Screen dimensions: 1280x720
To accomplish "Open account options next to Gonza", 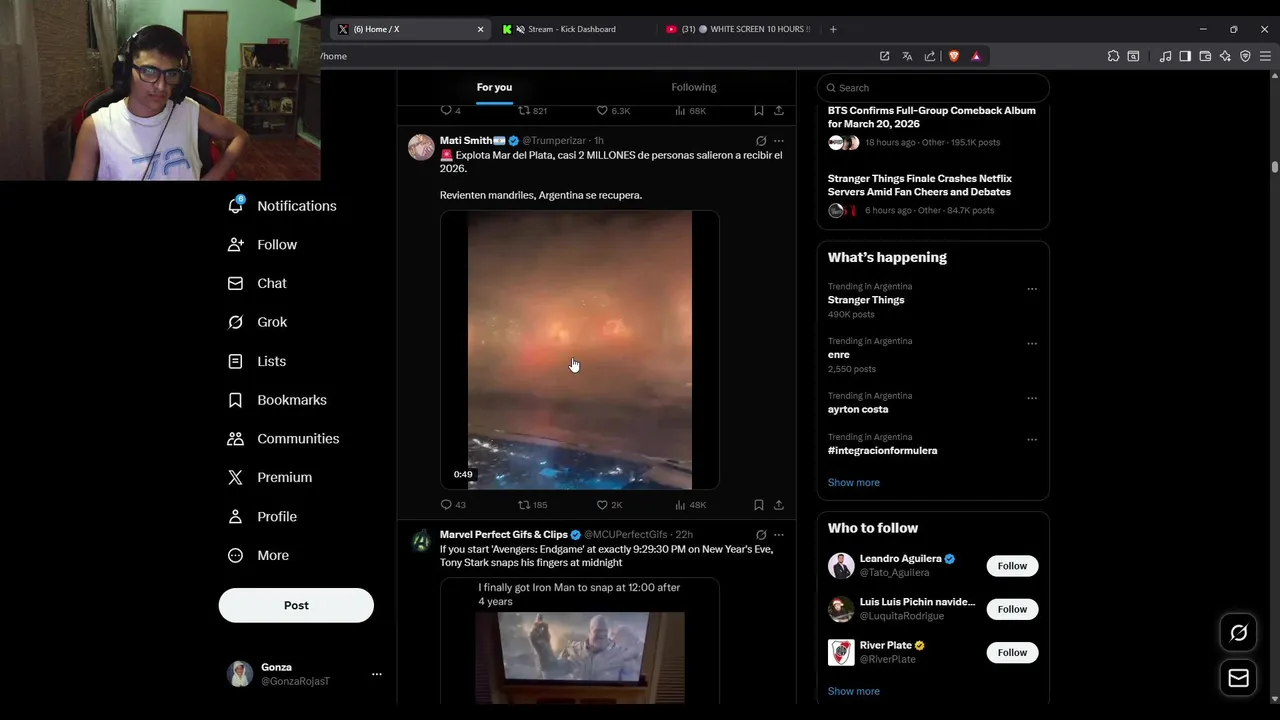I will coord(377,674).
